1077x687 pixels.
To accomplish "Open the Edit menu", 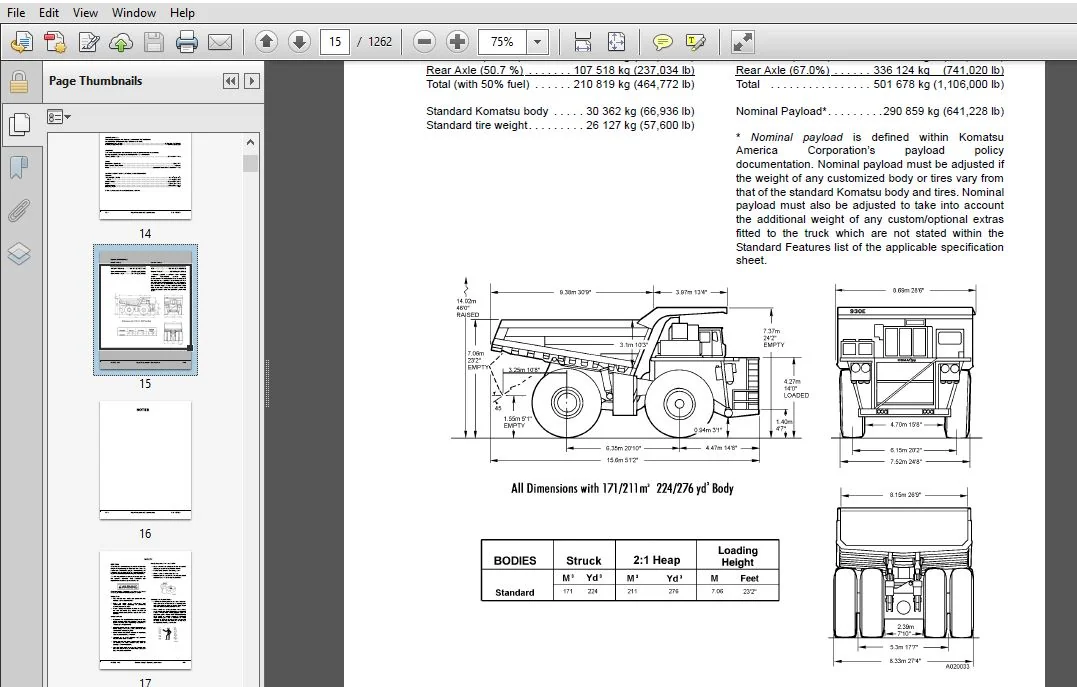I will click(x=49, y=12).
